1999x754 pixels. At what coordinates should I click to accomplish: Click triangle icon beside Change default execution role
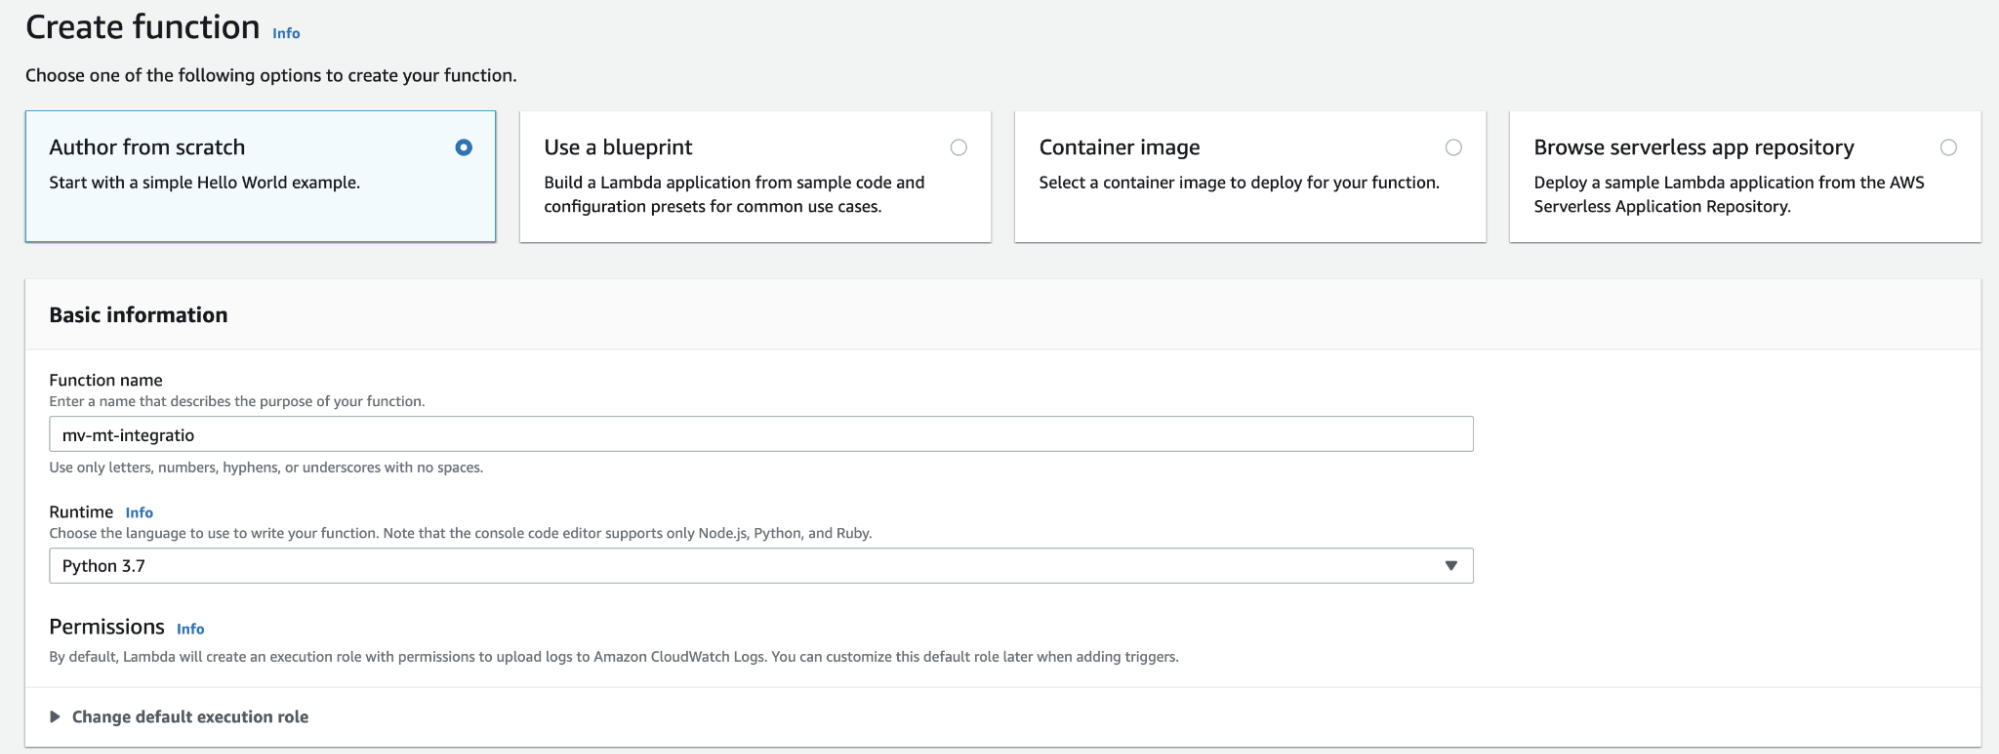[x=55, y=717]
